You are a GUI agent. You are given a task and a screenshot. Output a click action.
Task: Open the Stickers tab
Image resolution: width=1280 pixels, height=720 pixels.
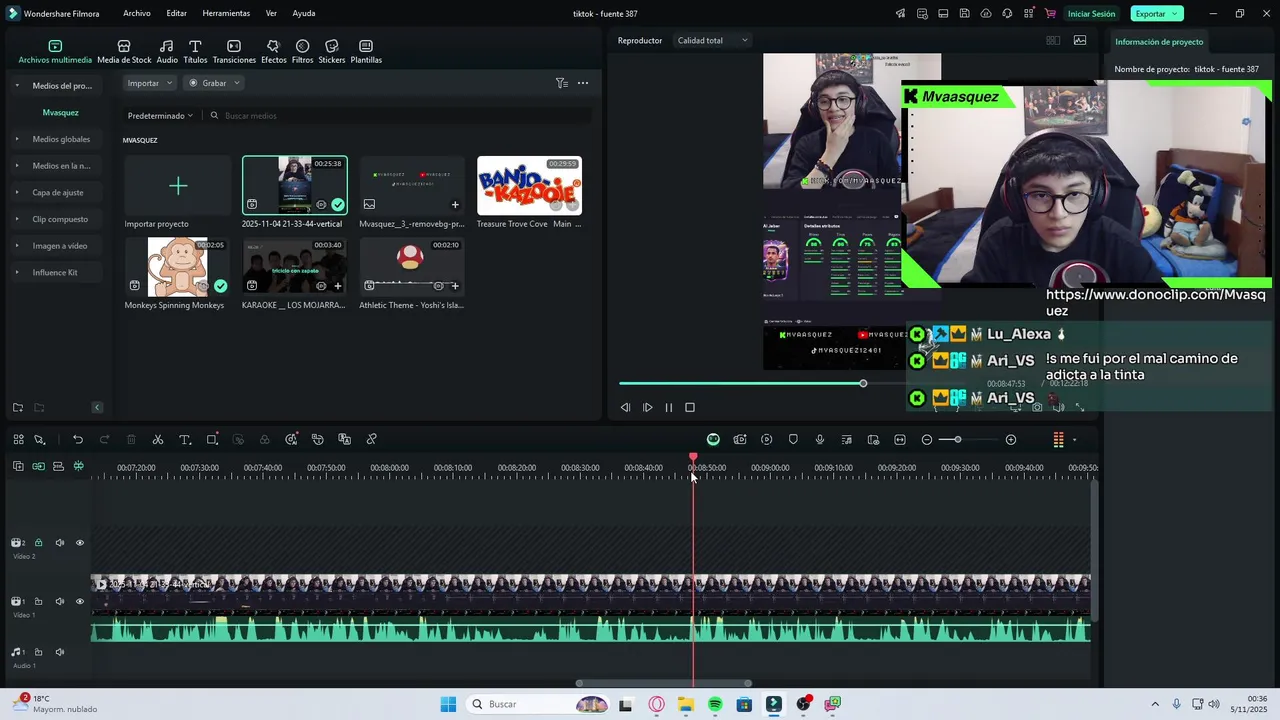pos(332,52)
